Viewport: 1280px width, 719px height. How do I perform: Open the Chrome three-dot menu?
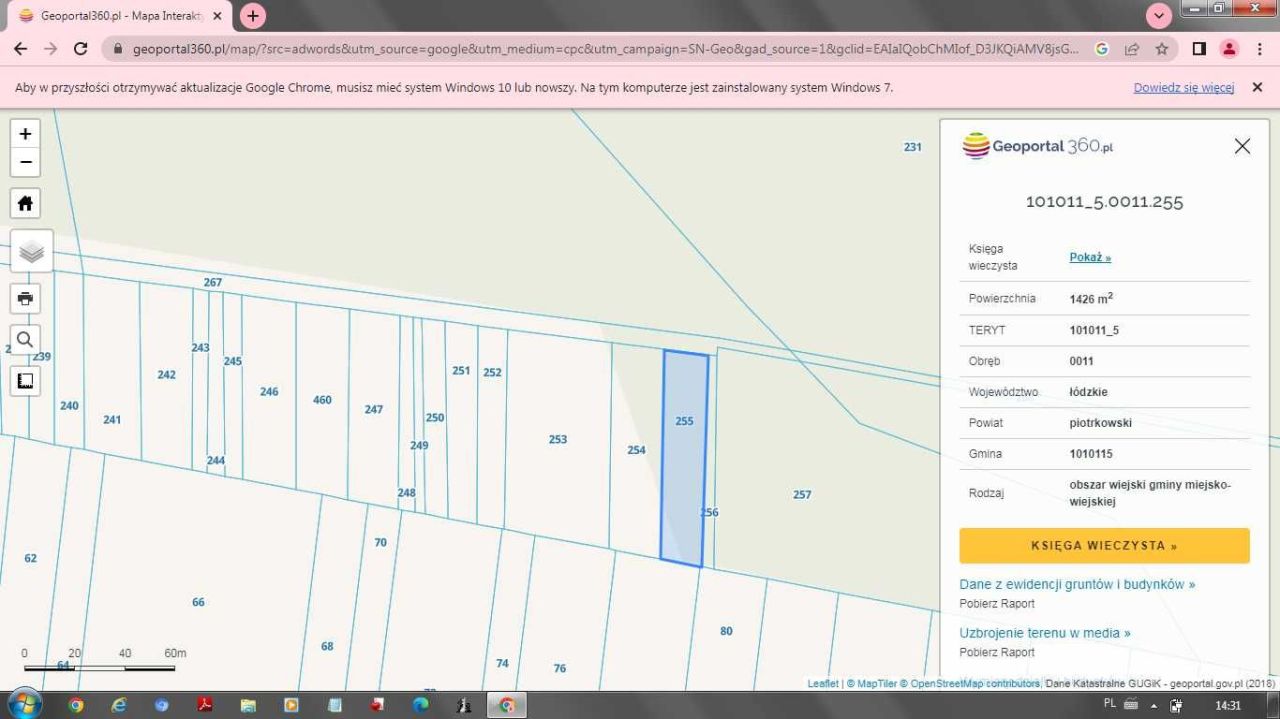[1259, 49]
